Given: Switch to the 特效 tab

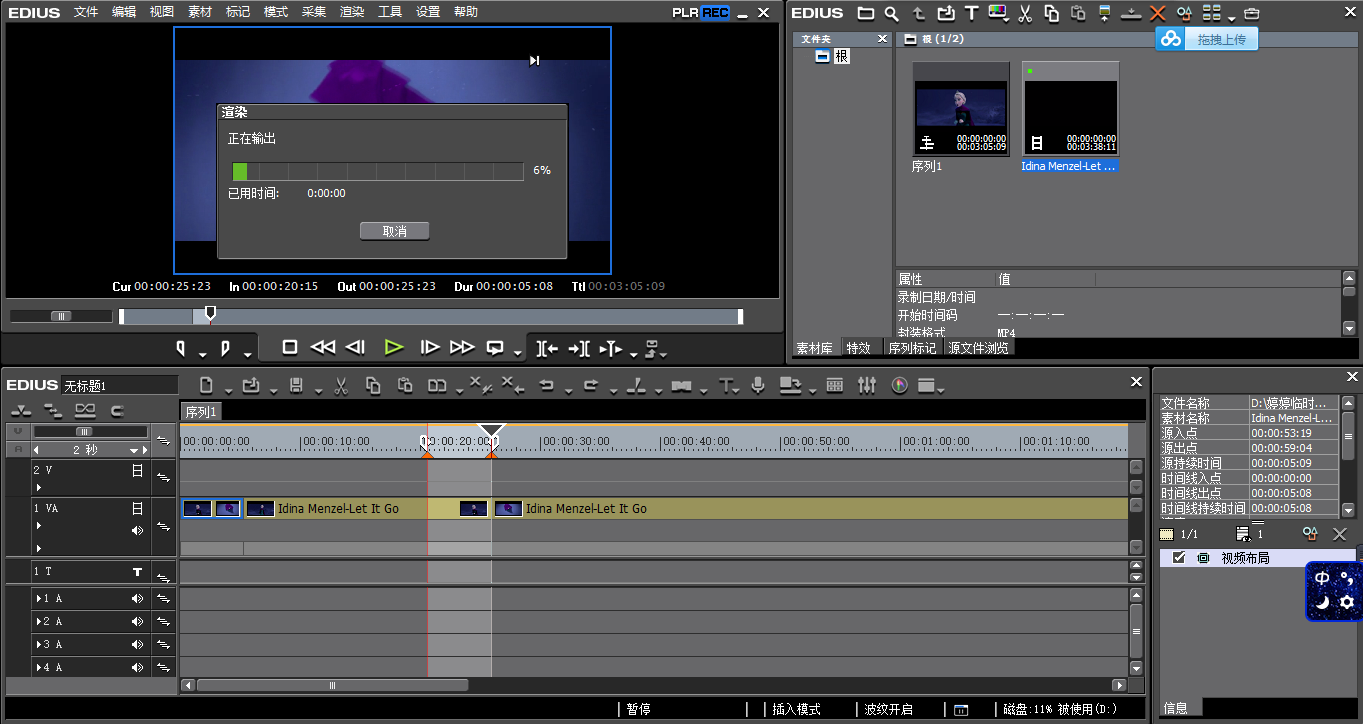Looking at the screenshot, I should point(858,348).
